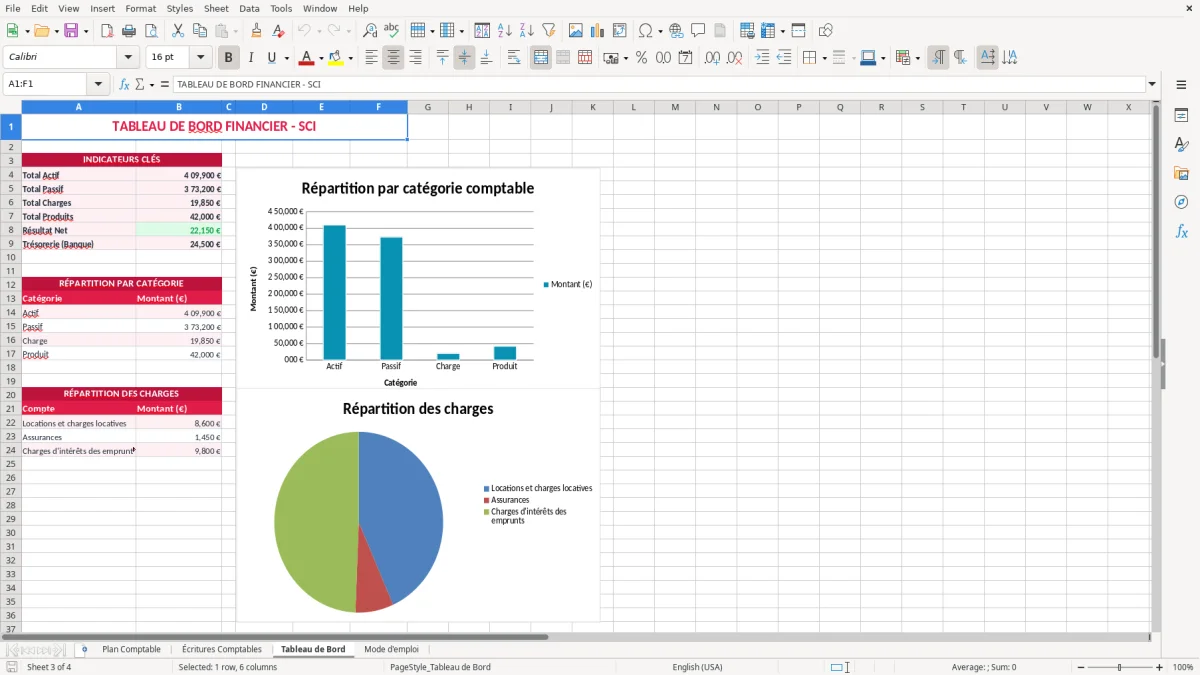This screenshot has width=1200, height=675.
Task: Open Find and Replace icon
Action: pyautogui.click(x=370, y=31)
